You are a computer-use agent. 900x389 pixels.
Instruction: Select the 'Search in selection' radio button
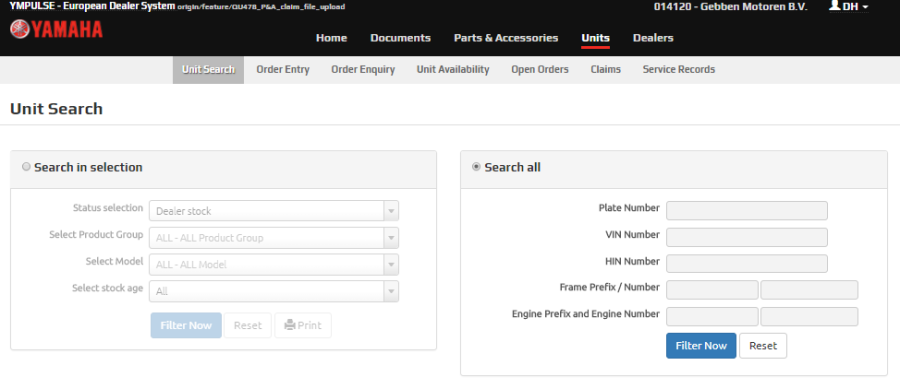point(26,167)
